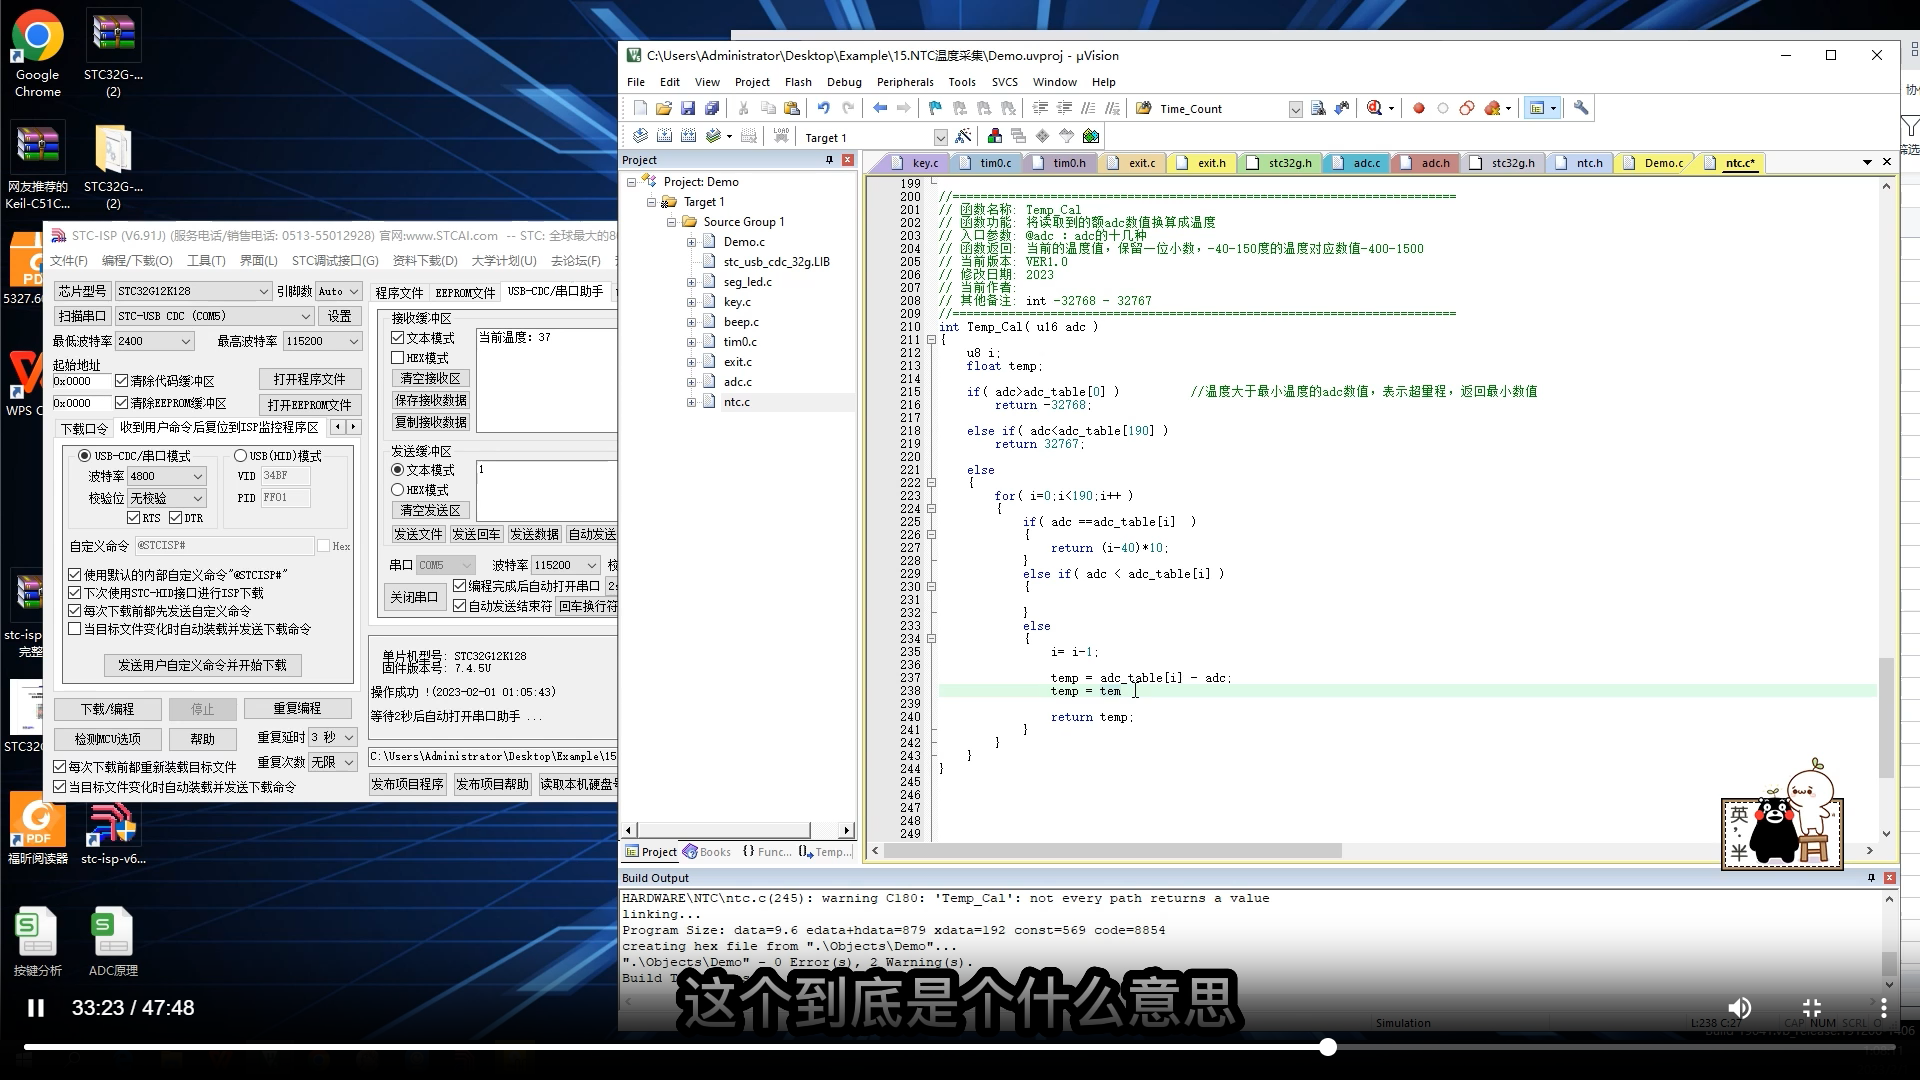Open the editor tab list dropdown arrow
Screen dimensions: 1920x1080
1867,162
